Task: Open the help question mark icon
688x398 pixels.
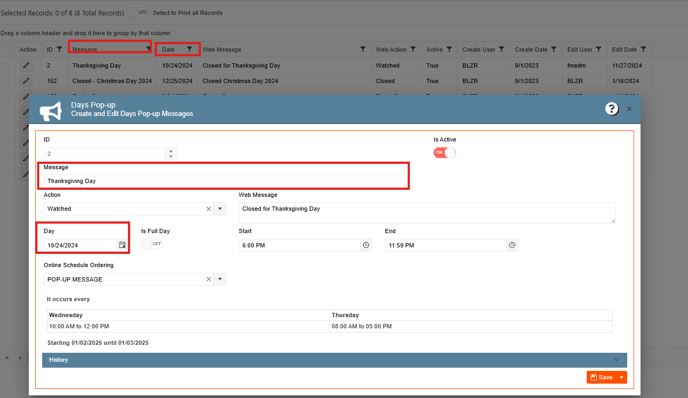Action: [x=611, y=109]
